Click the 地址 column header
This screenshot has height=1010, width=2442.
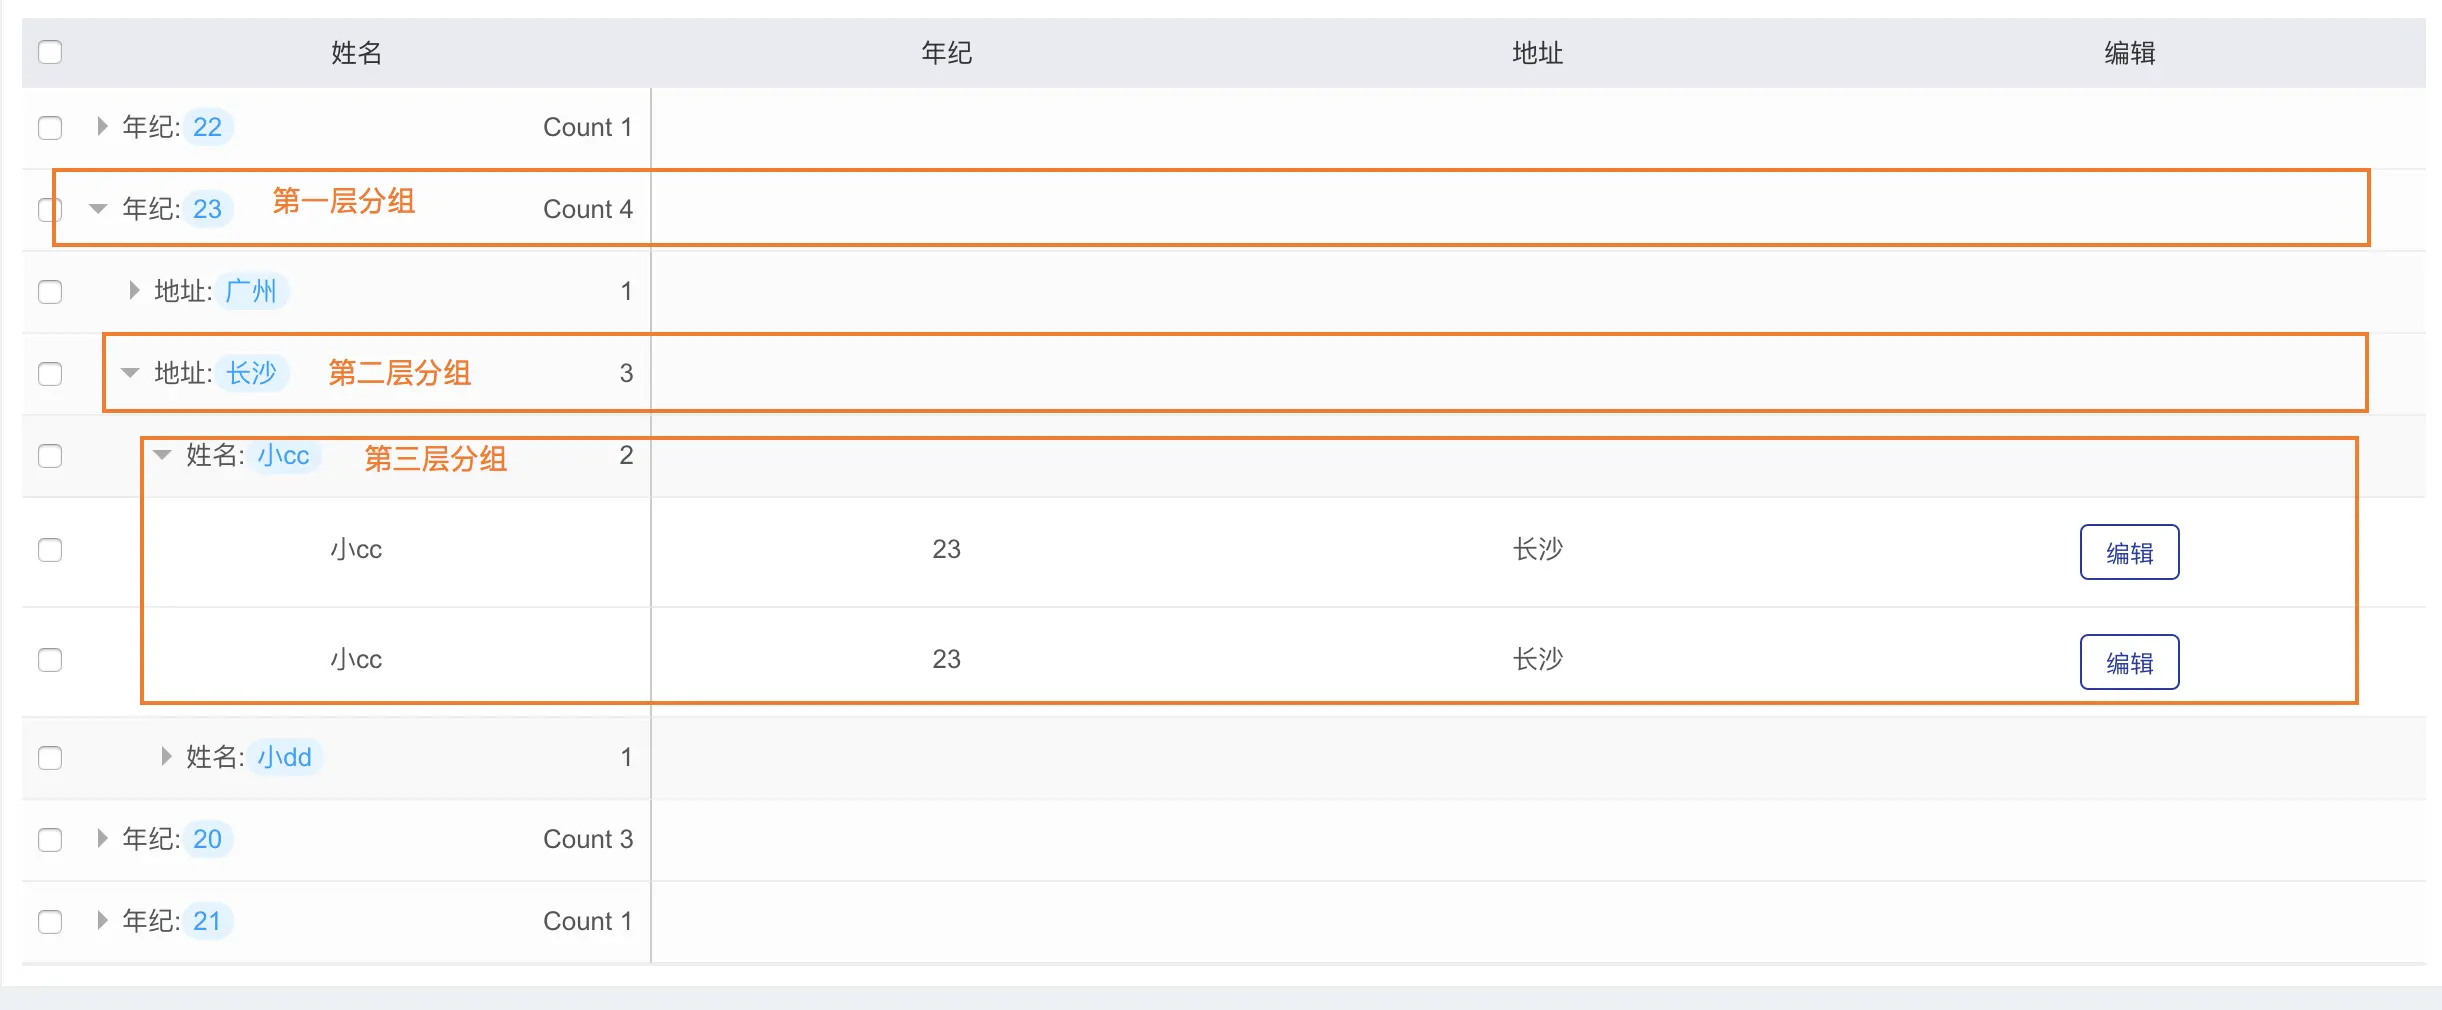[1537, 53]
